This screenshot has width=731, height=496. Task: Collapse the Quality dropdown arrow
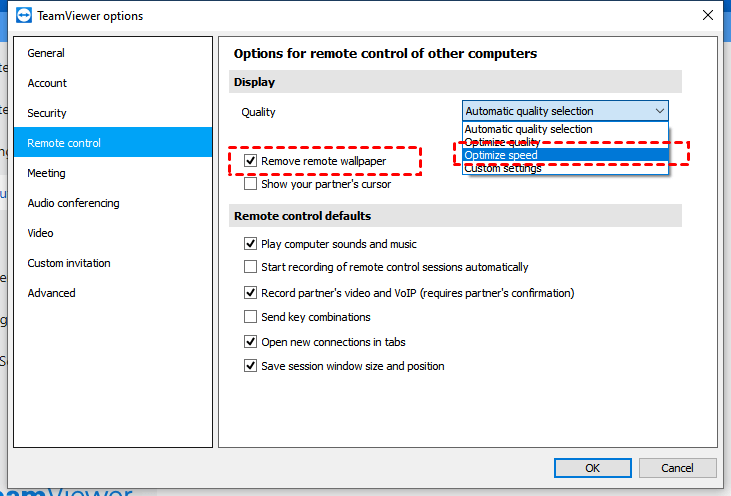tap(658, 111)
